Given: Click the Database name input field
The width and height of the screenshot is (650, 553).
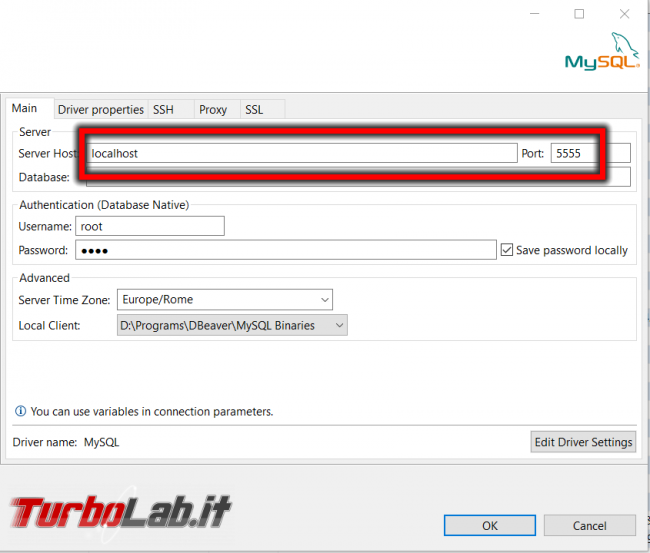Looking at the screenshot, I should point(358,177).
